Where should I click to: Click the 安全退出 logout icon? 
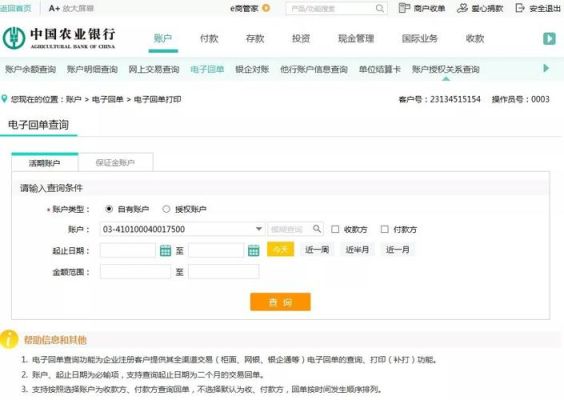(520, 8)
